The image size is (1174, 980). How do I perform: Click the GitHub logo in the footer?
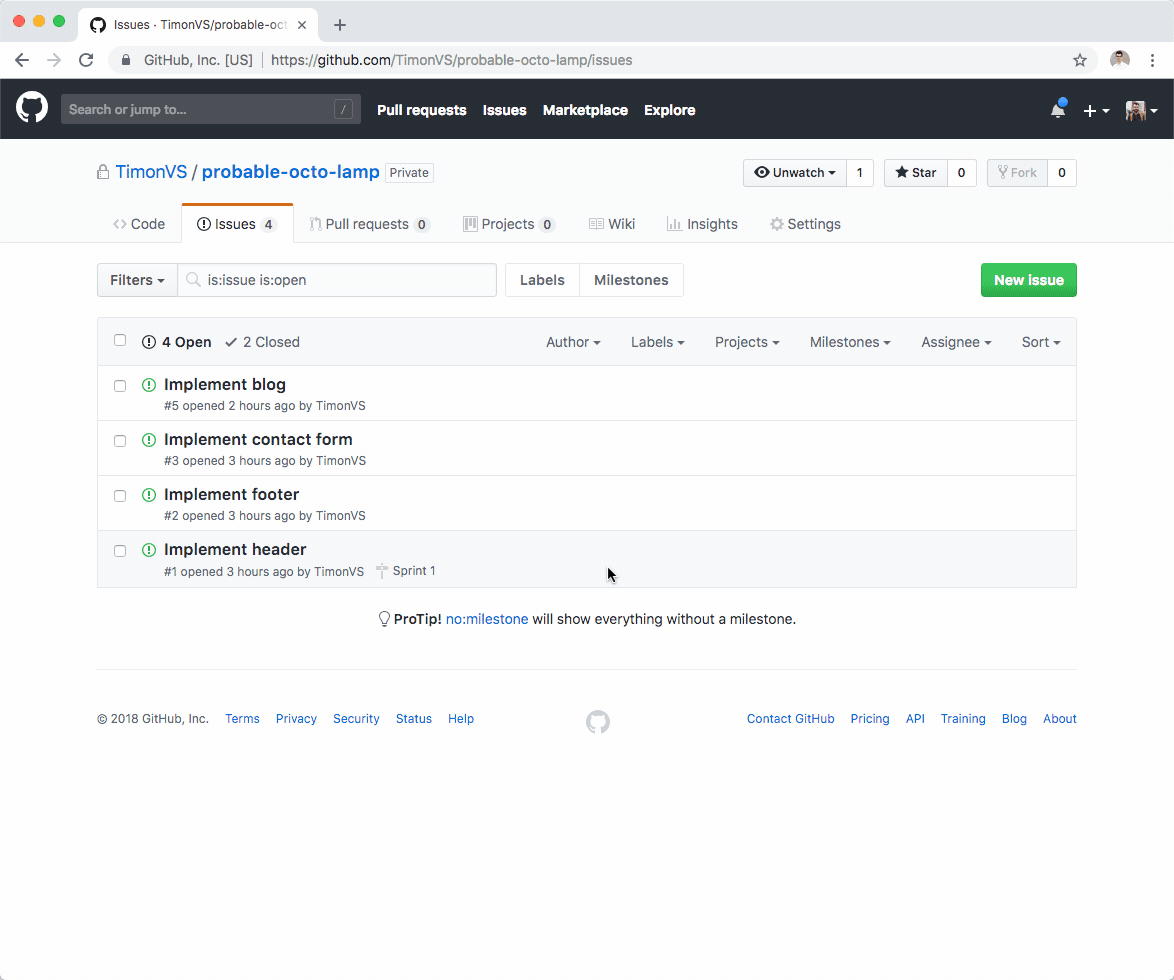[x=597, y=722]
